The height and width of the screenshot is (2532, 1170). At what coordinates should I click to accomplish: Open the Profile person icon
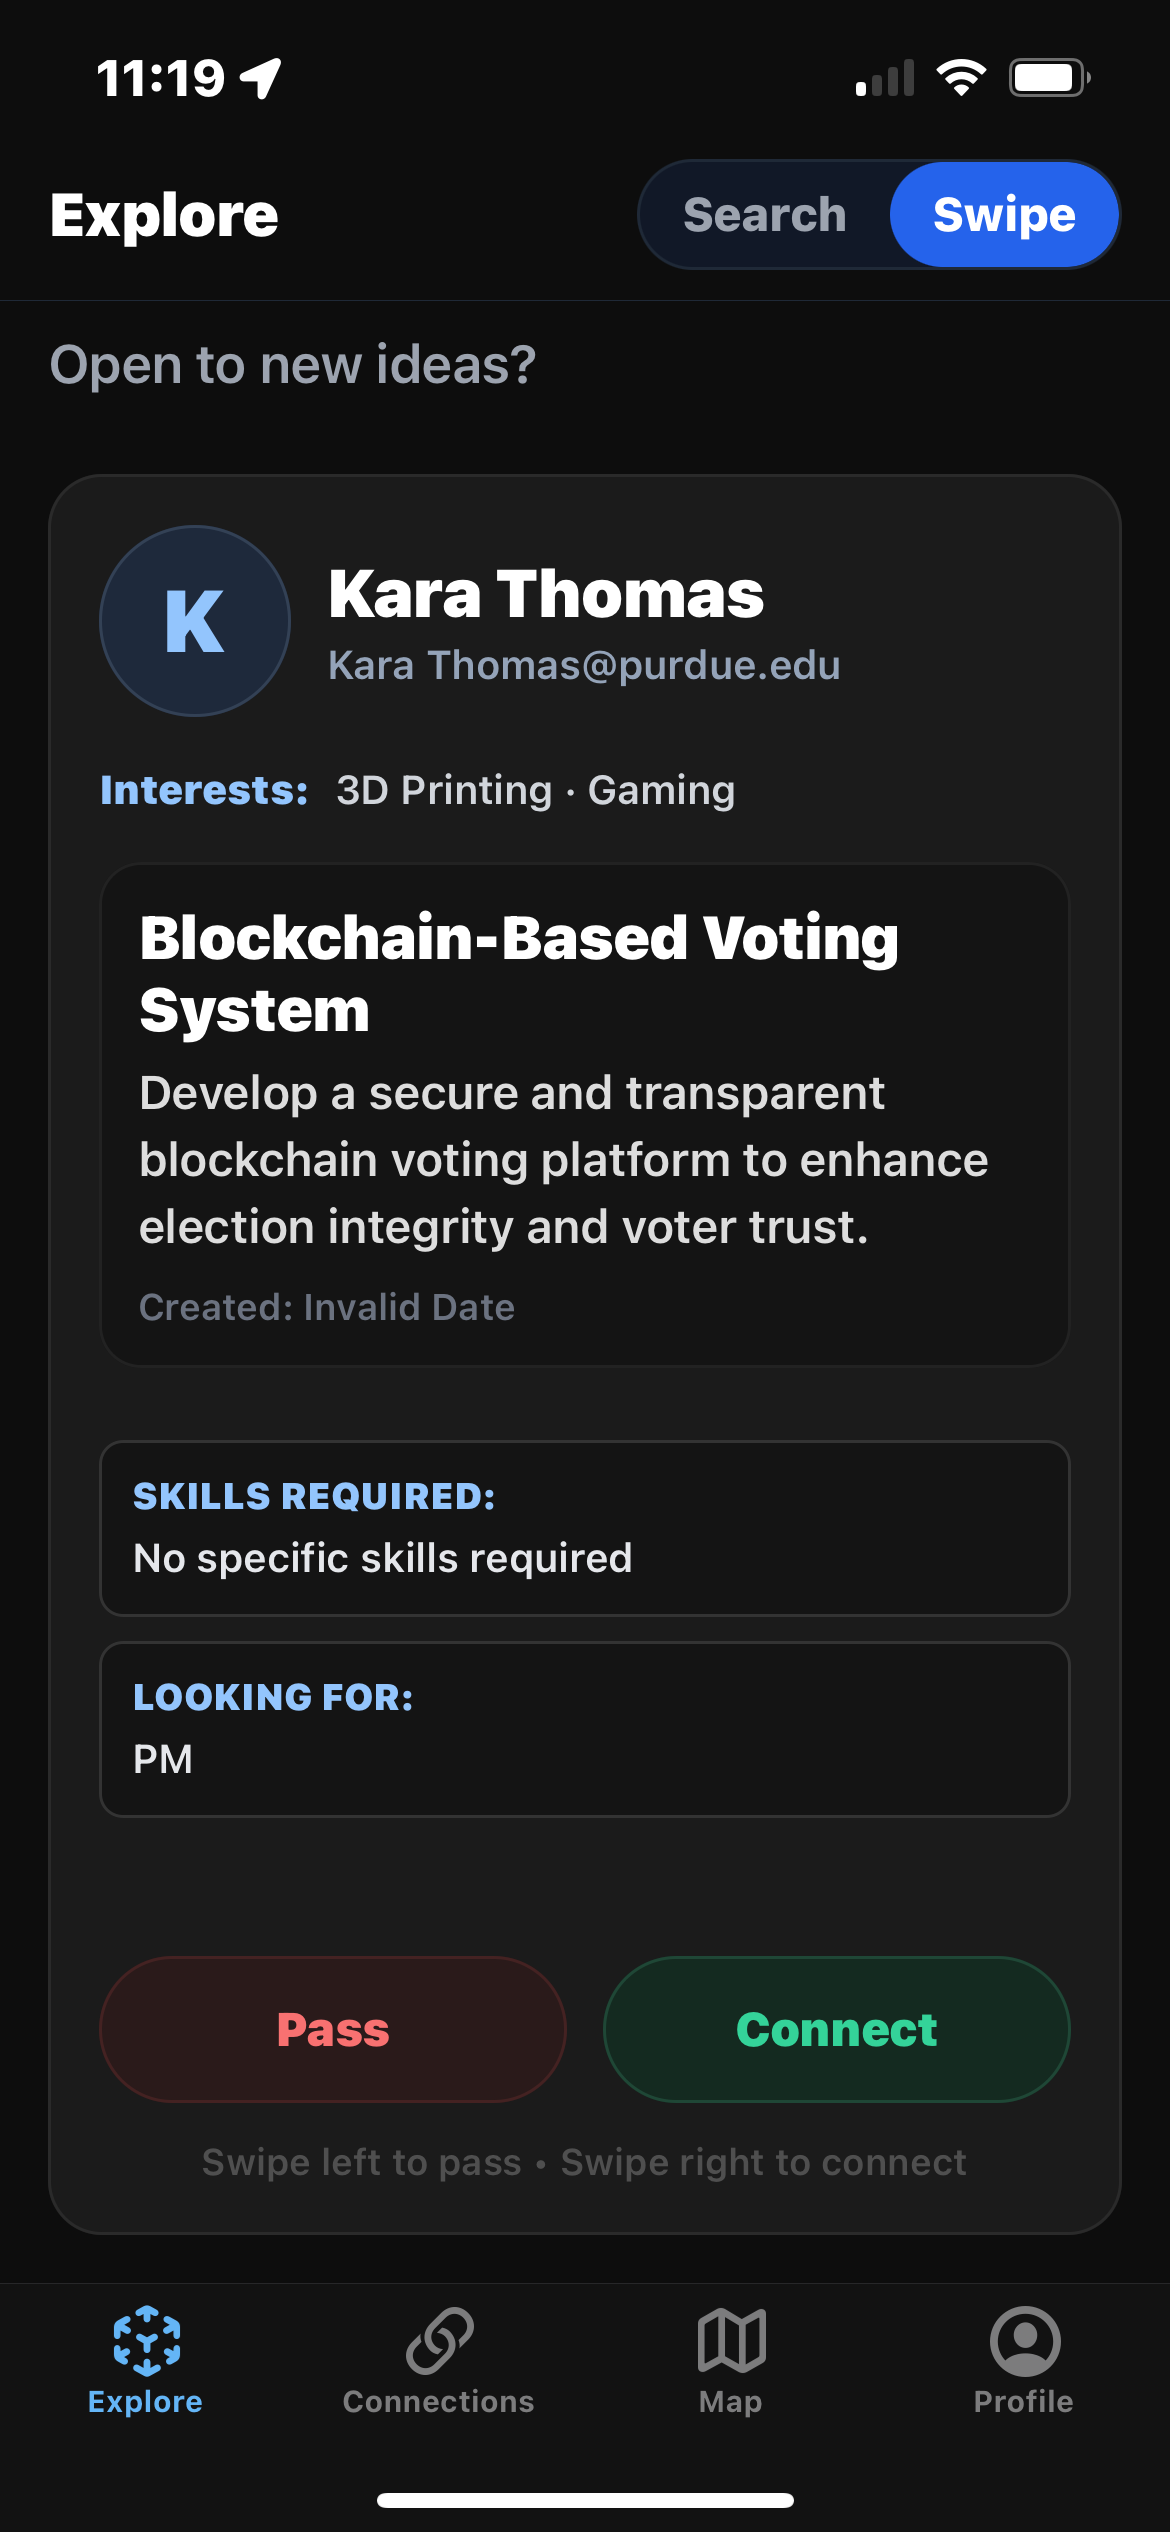pos(1024,2340)
